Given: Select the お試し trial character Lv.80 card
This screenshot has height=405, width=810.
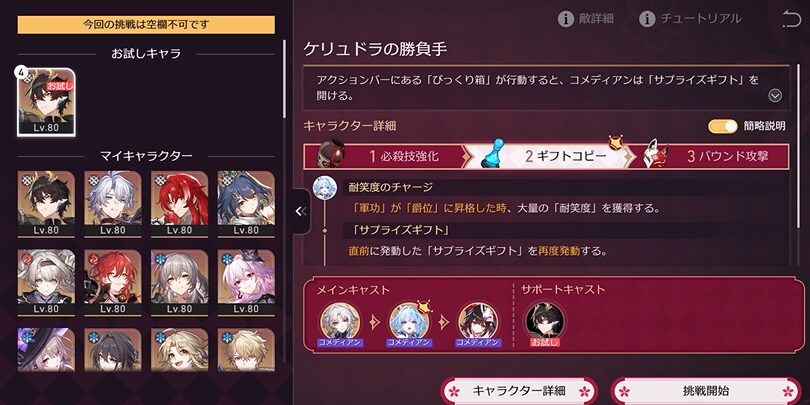Looking at the screenshot, I should pyautogui.click(x=46, y=102).
